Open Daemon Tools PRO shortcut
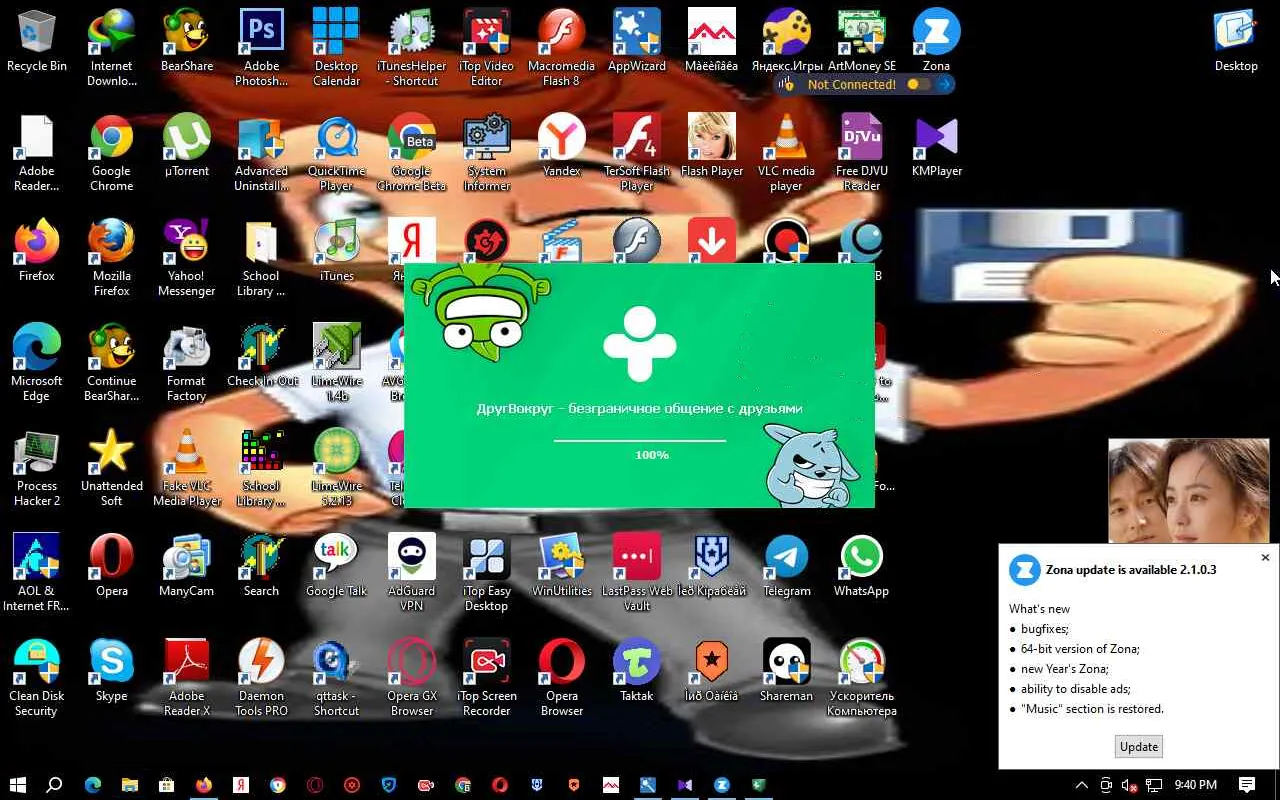Image resolution: width=1280 pixels, height=800 pixels. 261,678
